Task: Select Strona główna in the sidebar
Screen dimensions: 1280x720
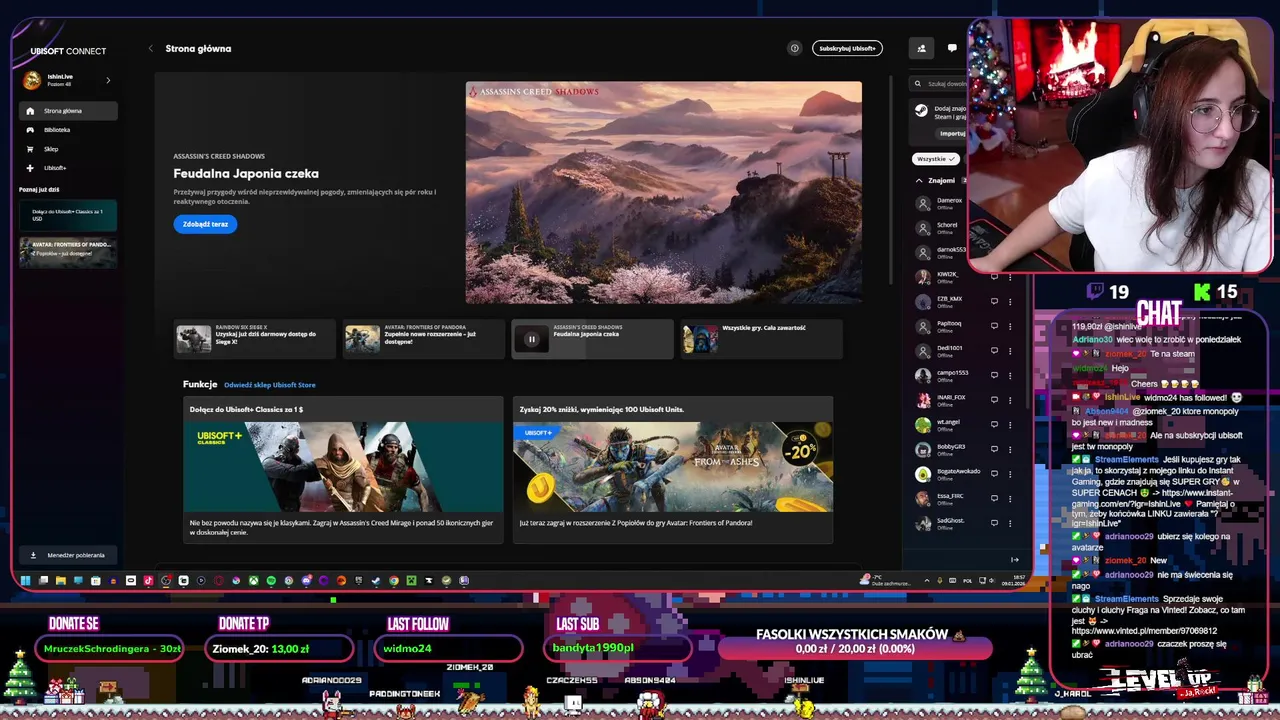Action: click(x=67, y=111)
